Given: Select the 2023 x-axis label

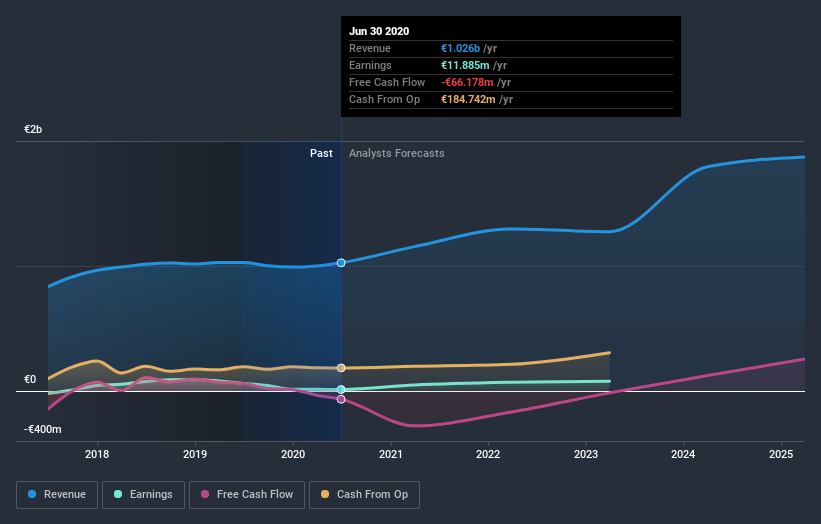Looking at the screenshot, I should point(586,454).
